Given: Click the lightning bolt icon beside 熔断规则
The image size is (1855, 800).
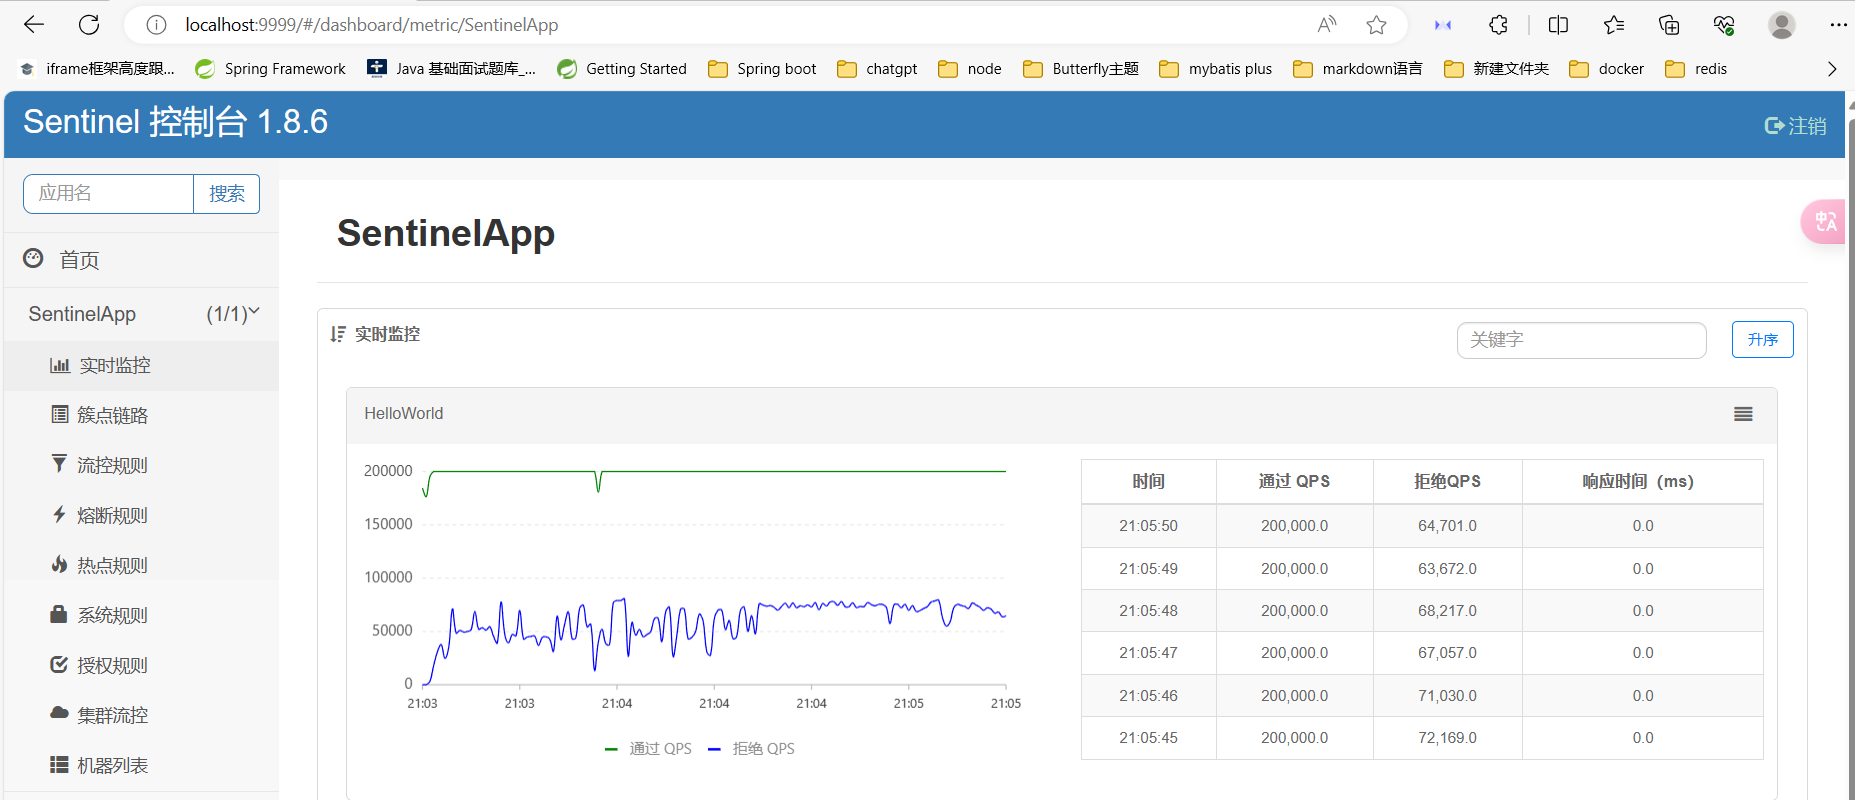Looking at the screenshot, I should [59, 515].
